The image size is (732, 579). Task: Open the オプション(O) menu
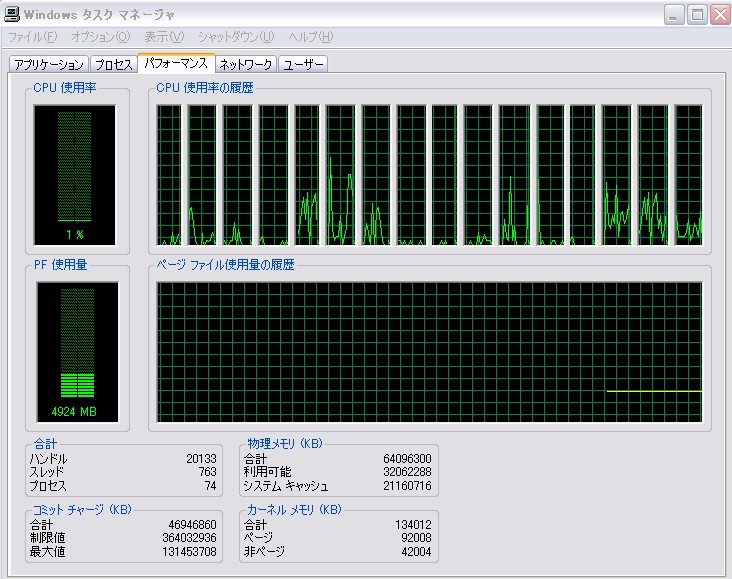tap(100, 36)
